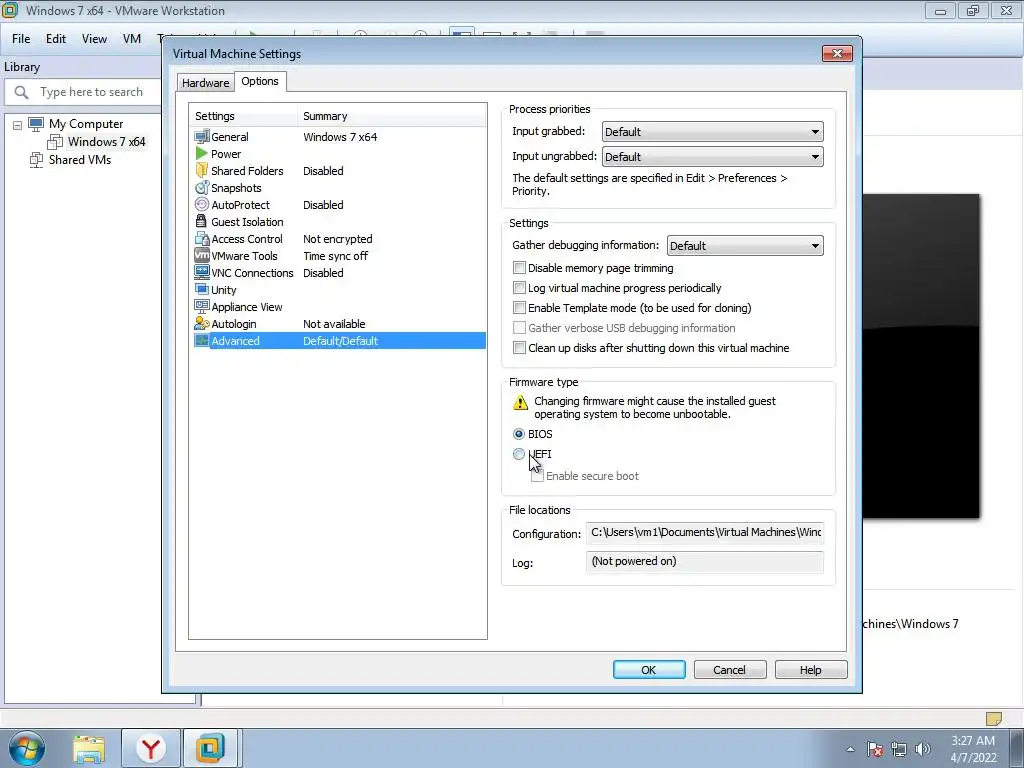Open the Gather debugging information dropdown

[744, 246]
